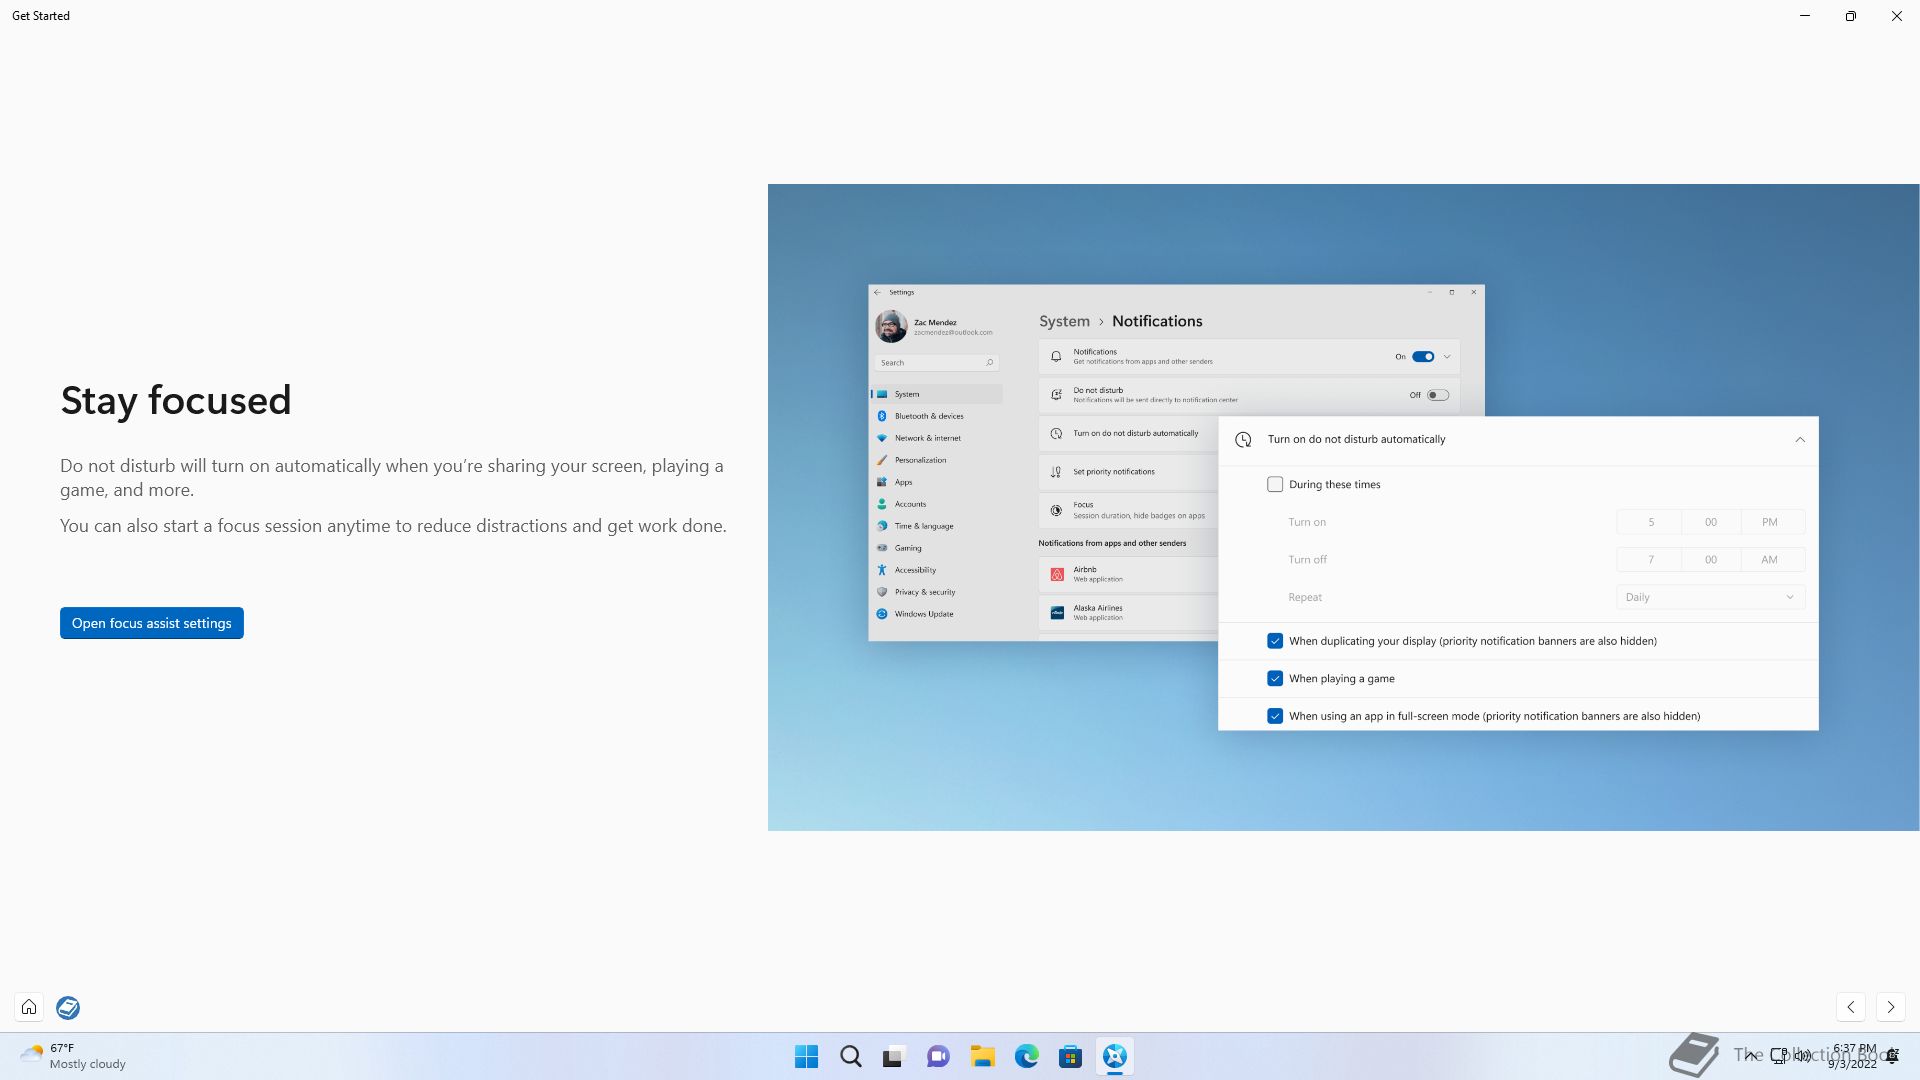
Task: Open the Repeat 'Daily' dropdown
Action: click(x=1710, y=597)
